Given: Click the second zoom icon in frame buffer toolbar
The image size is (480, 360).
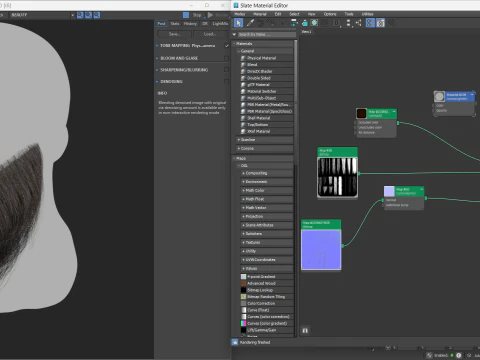Looking at the screenshot, I should [88, 15].
